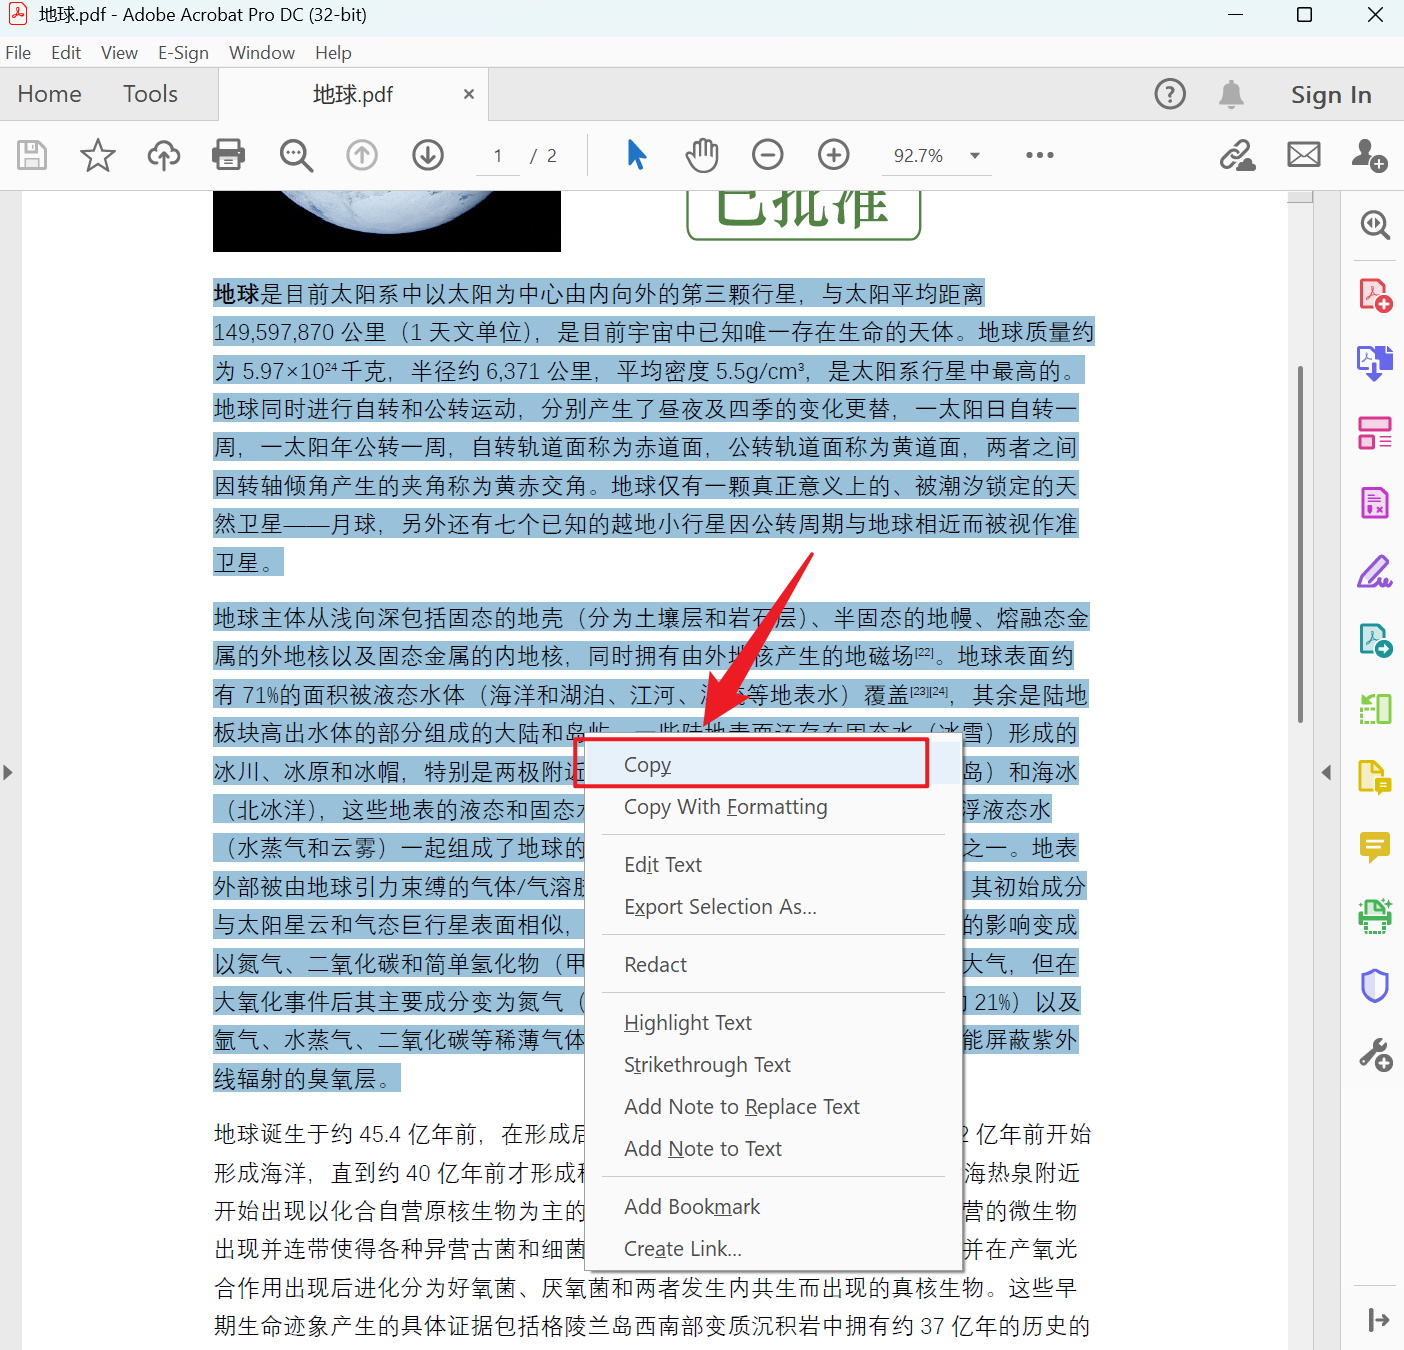Click the page number input field
The image size is (1404, 1350).
coord(497,155)
